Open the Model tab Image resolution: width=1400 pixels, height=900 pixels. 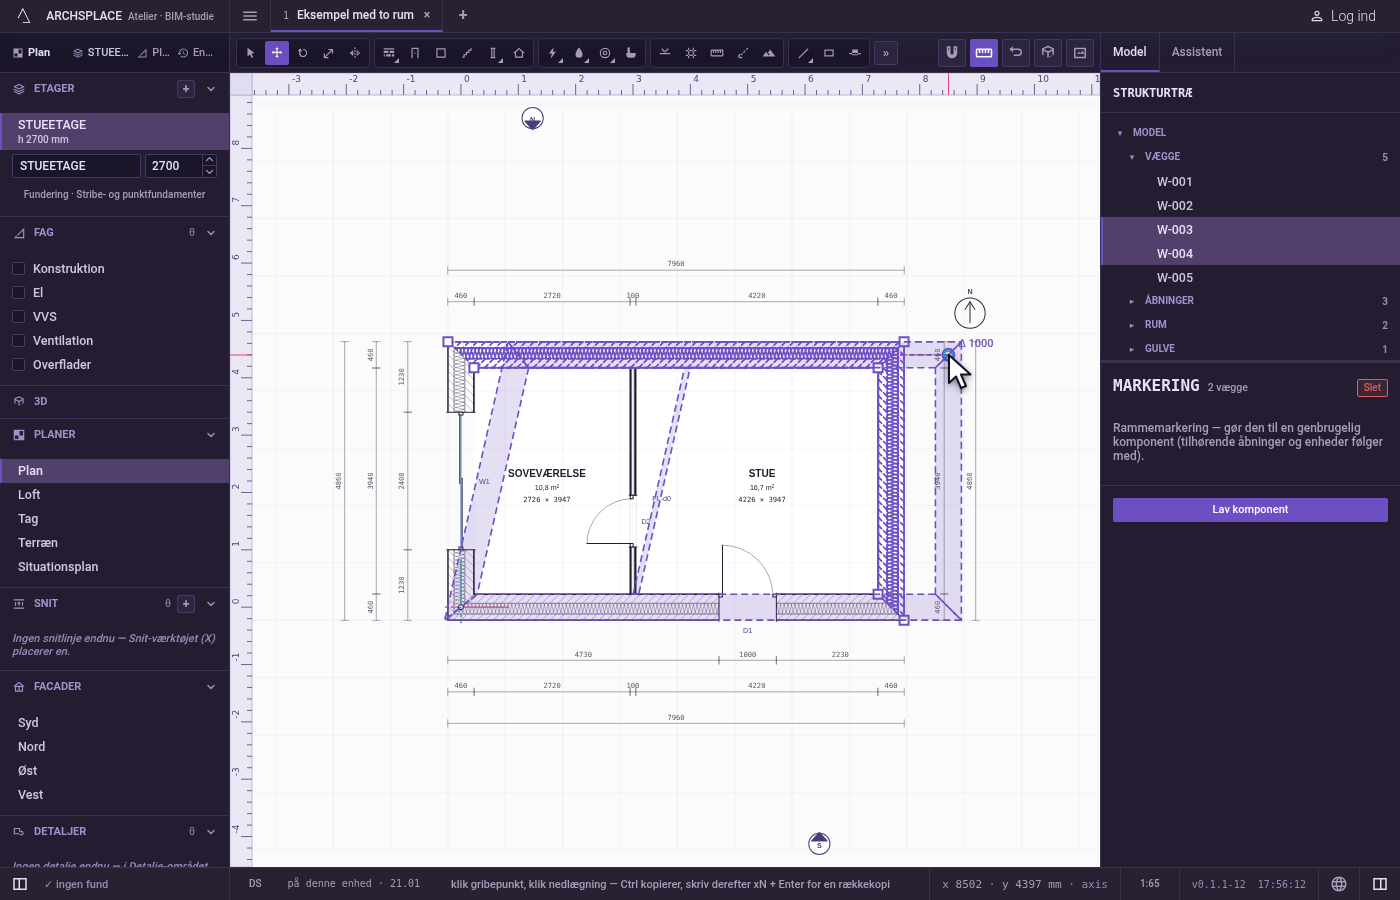click(1130, 52)
